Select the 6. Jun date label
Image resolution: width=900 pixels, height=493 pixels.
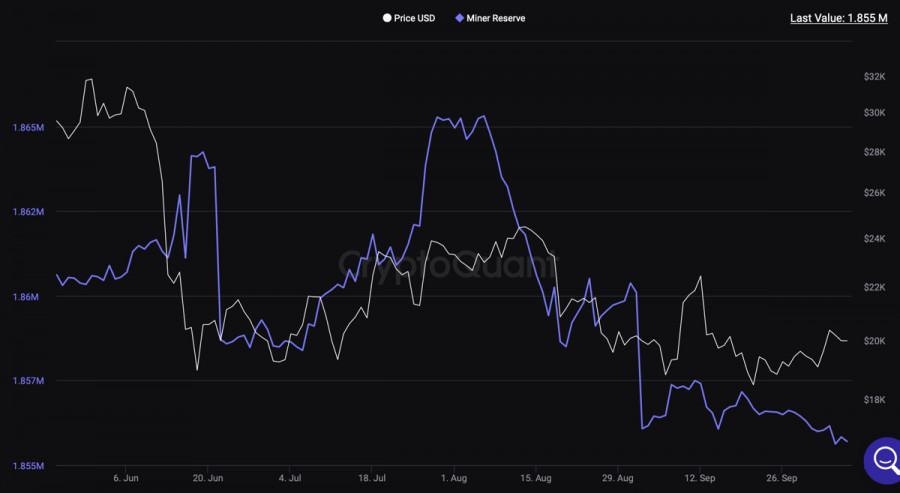pos(124,479)
